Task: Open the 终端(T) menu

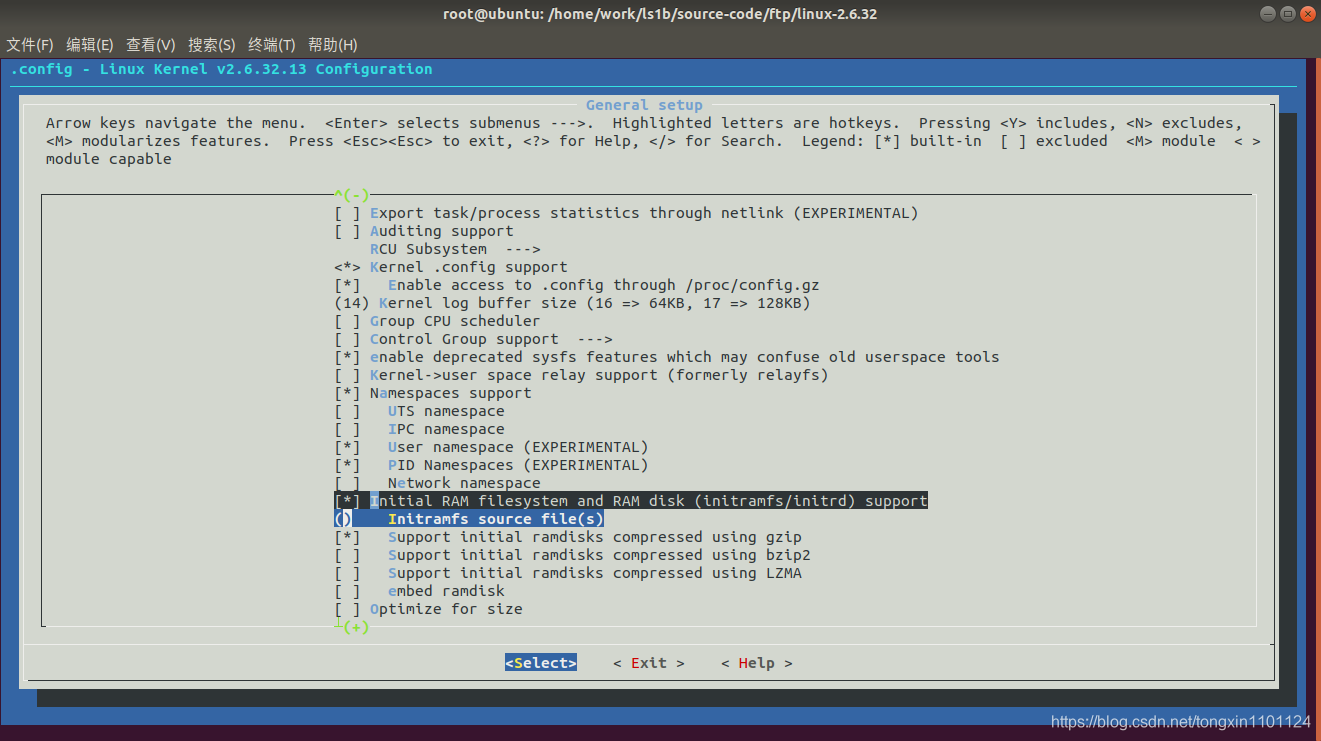Action: (271, 44)
